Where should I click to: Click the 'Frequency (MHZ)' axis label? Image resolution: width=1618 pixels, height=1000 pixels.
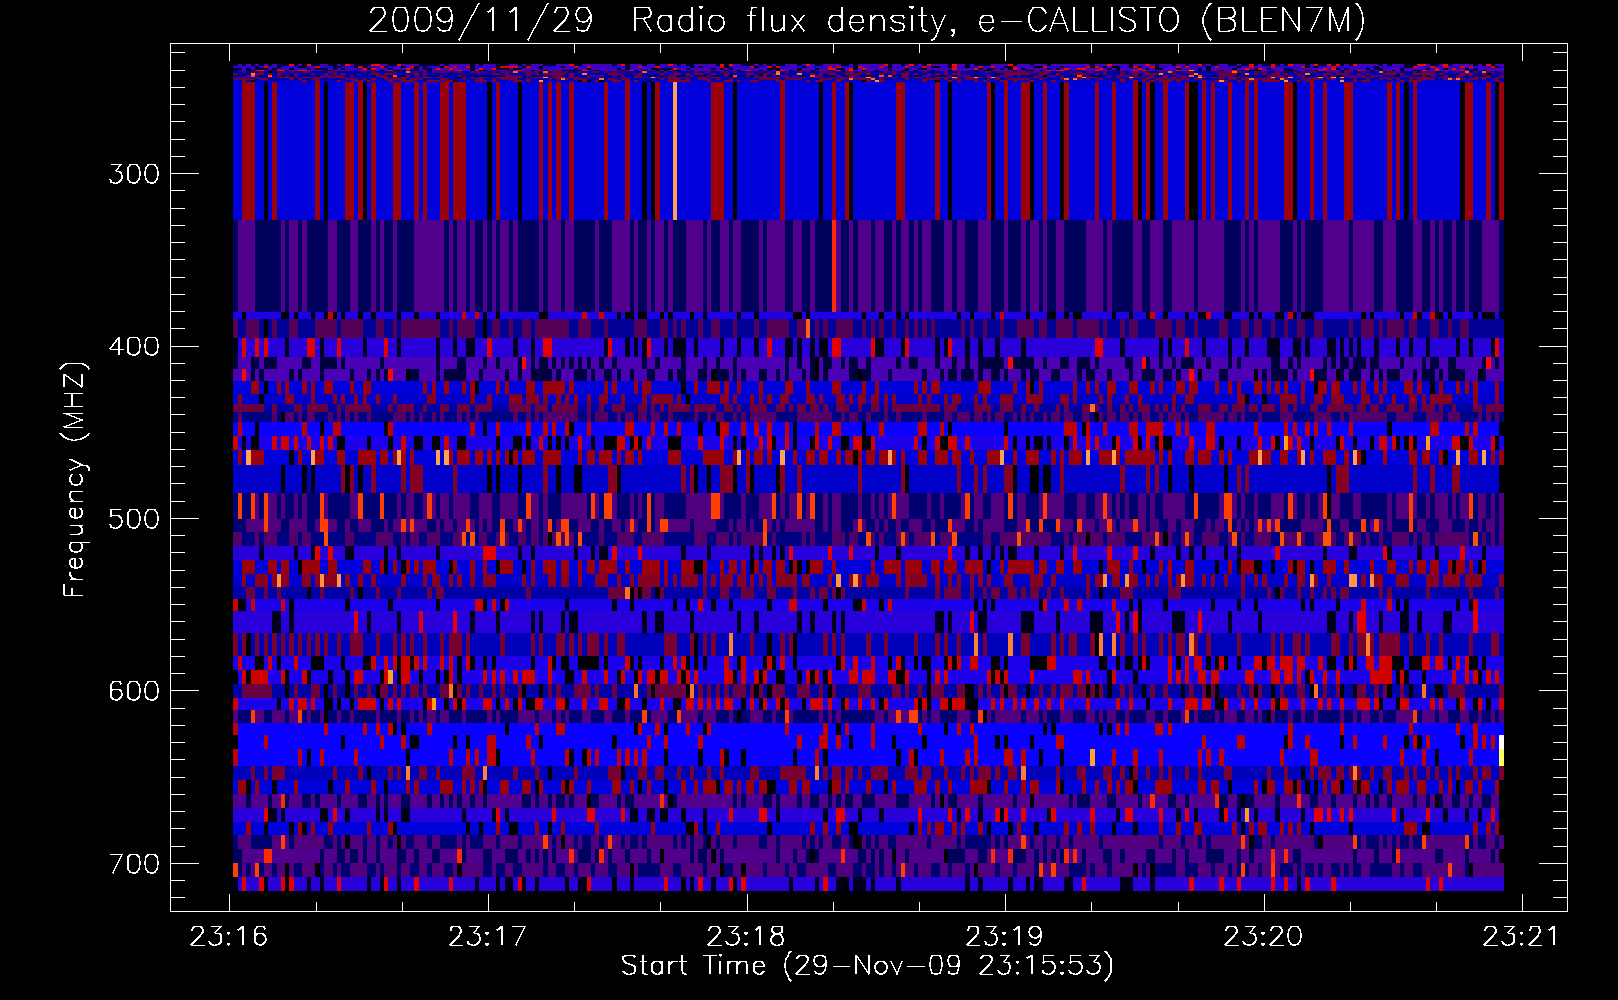click(75, 479)
